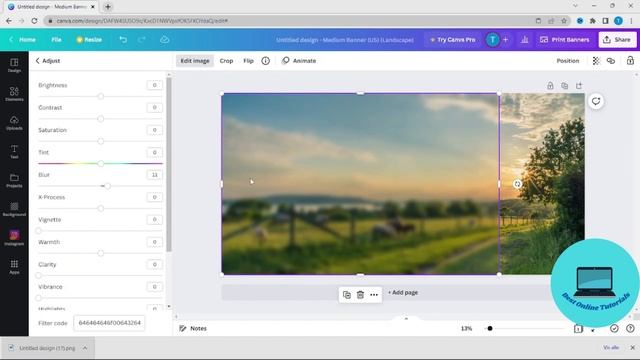Reload the browser page
This screenshot has height=360, width=640.
pyautogui.click(x=34, y=20)
